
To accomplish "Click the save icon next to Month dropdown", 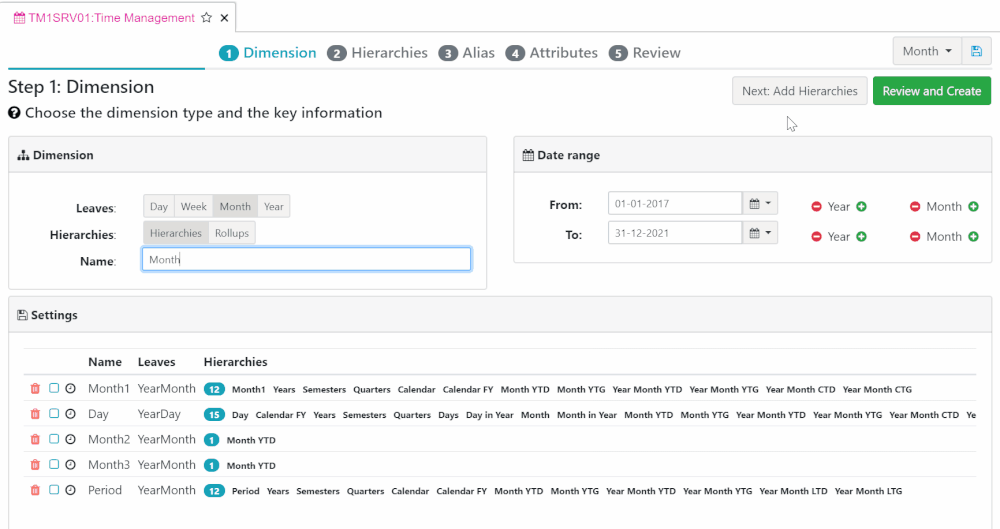I will 976,52.
